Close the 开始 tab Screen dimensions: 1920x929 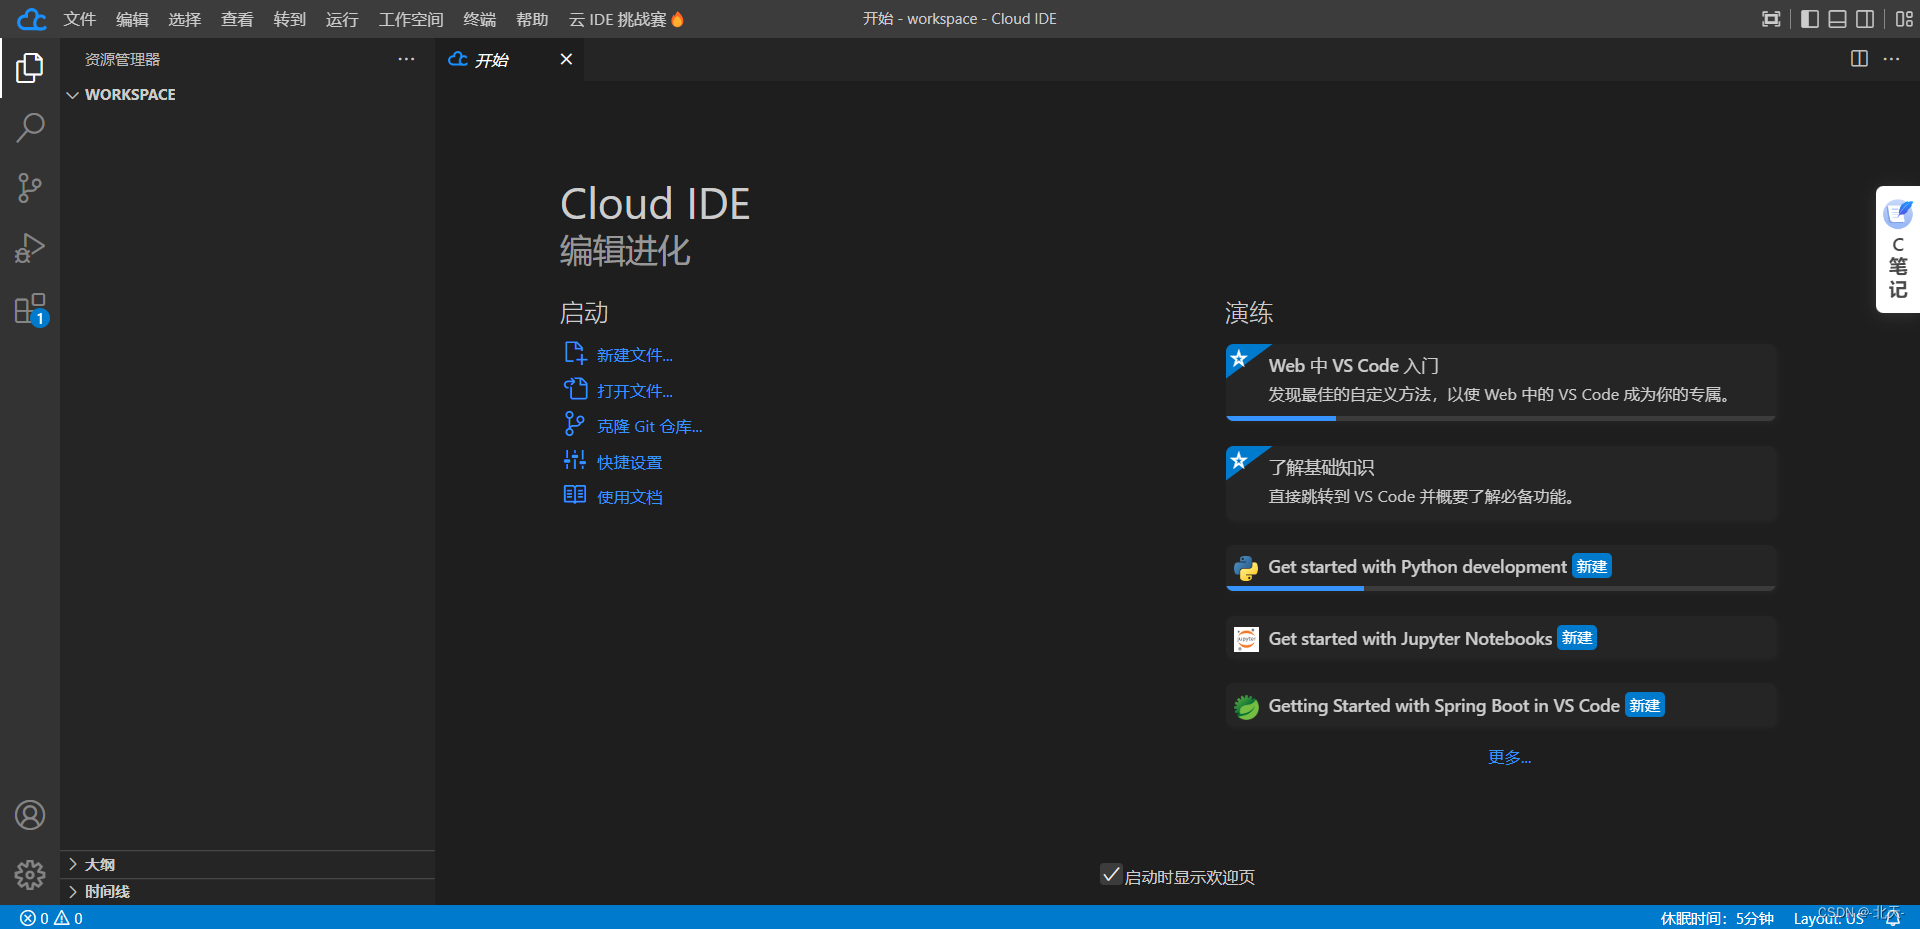coord(566,59)
